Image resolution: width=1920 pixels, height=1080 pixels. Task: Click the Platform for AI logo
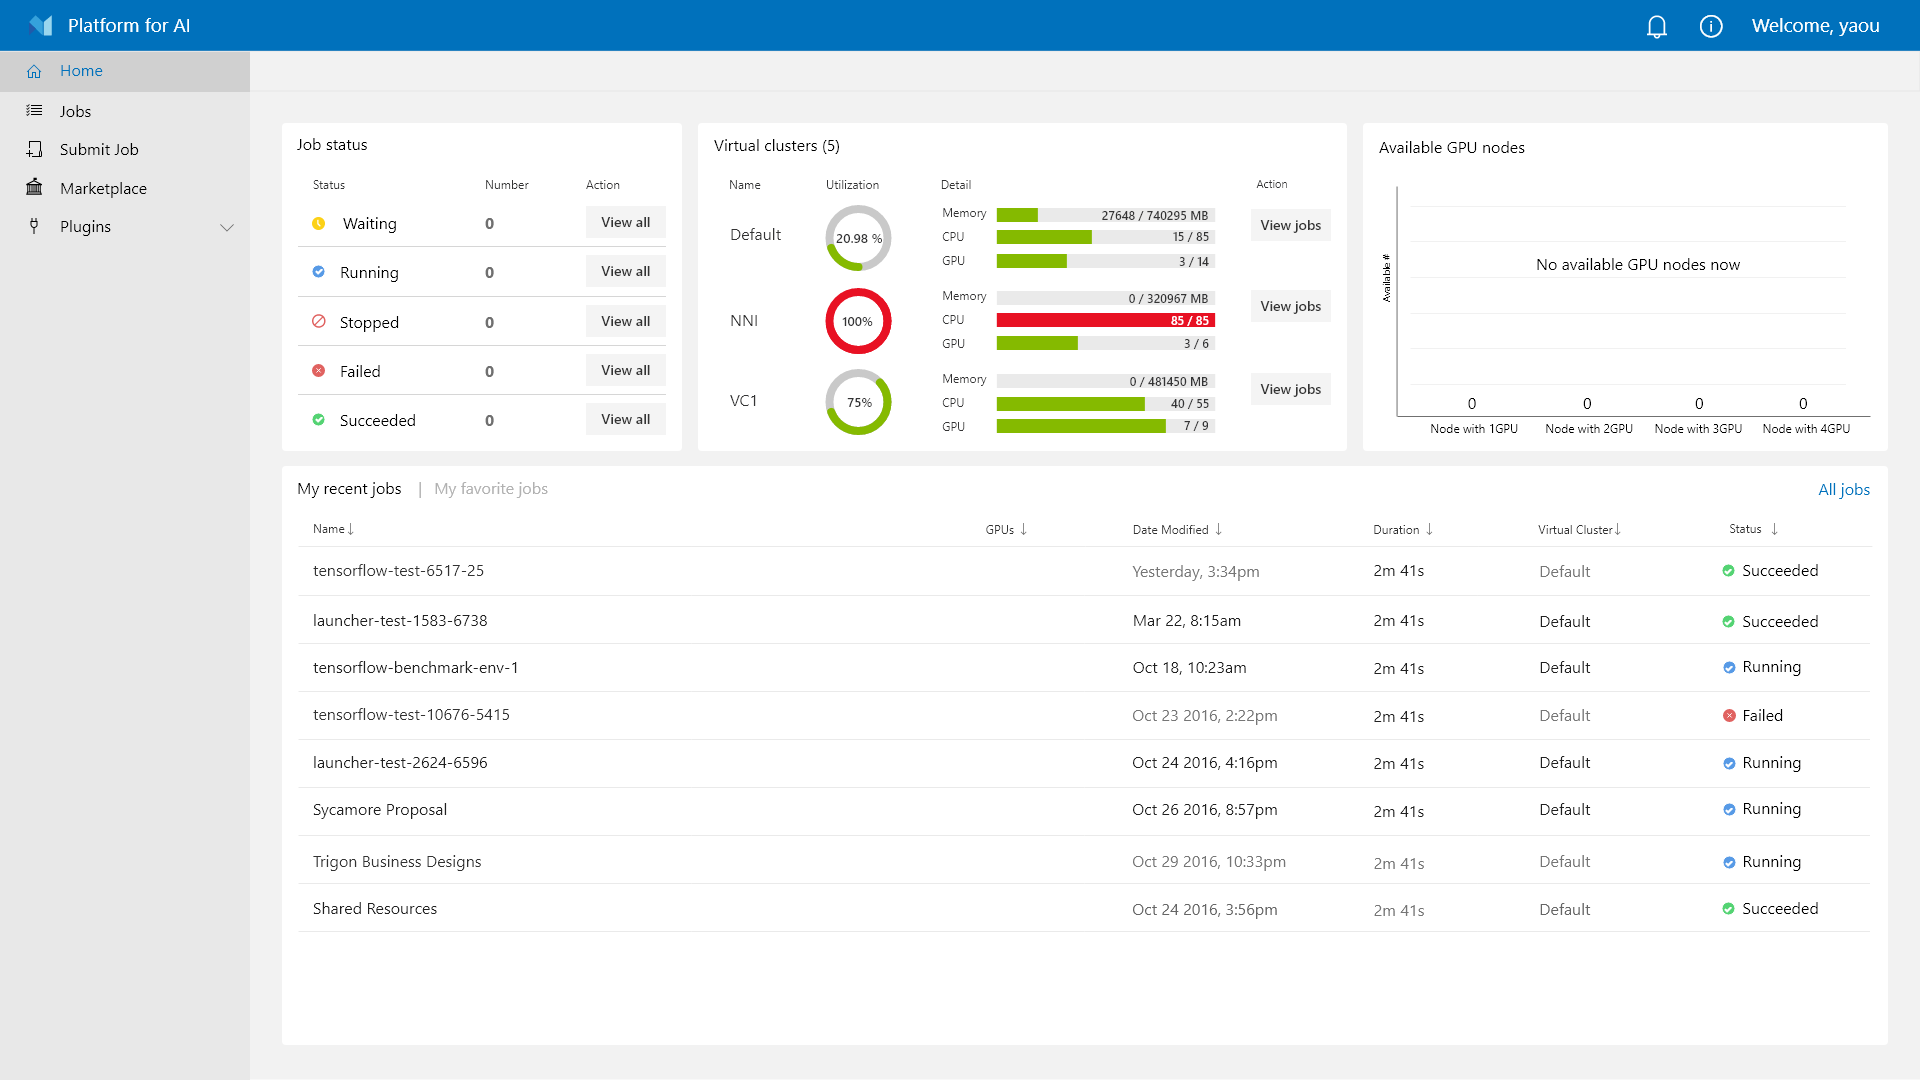[x=42, y=25]
